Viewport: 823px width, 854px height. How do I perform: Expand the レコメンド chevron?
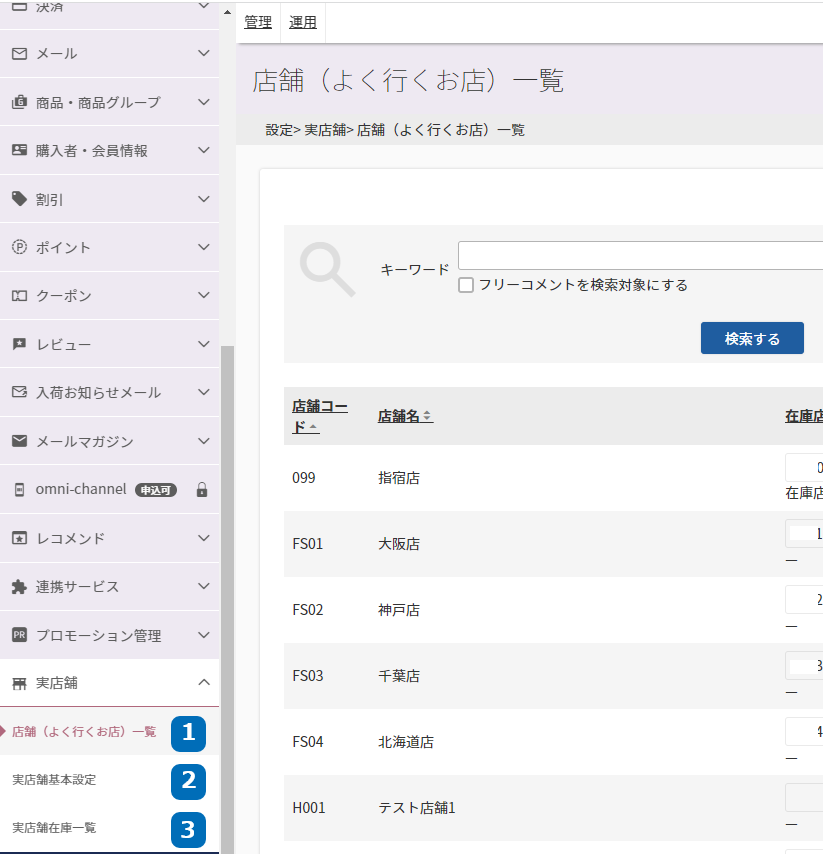(x=204, y=538)
